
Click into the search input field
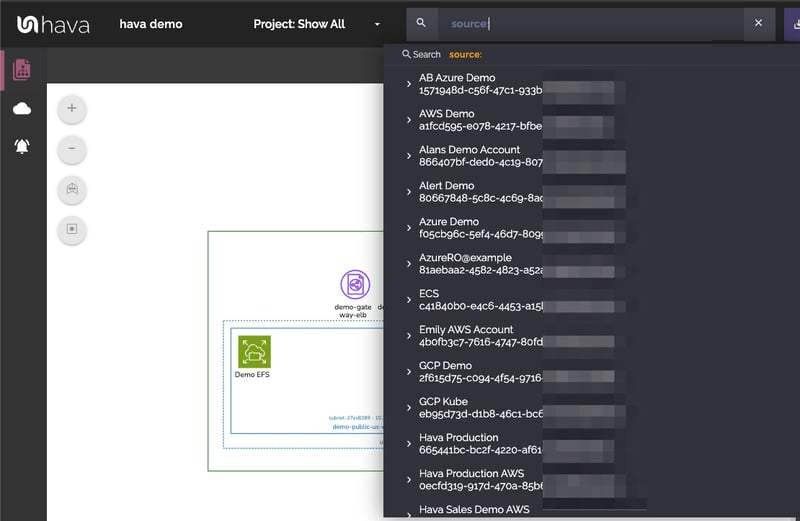pyautogui.click(x=590, y=23)
